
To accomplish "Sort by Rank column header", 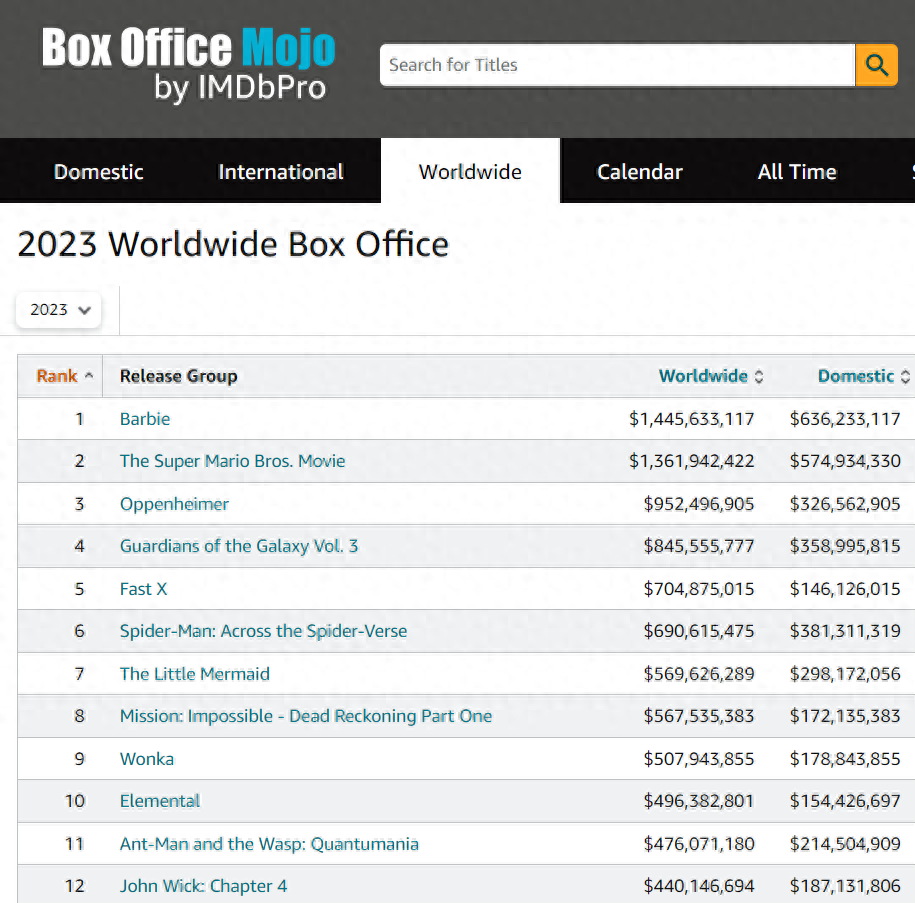I will click(x=58, y=376).
